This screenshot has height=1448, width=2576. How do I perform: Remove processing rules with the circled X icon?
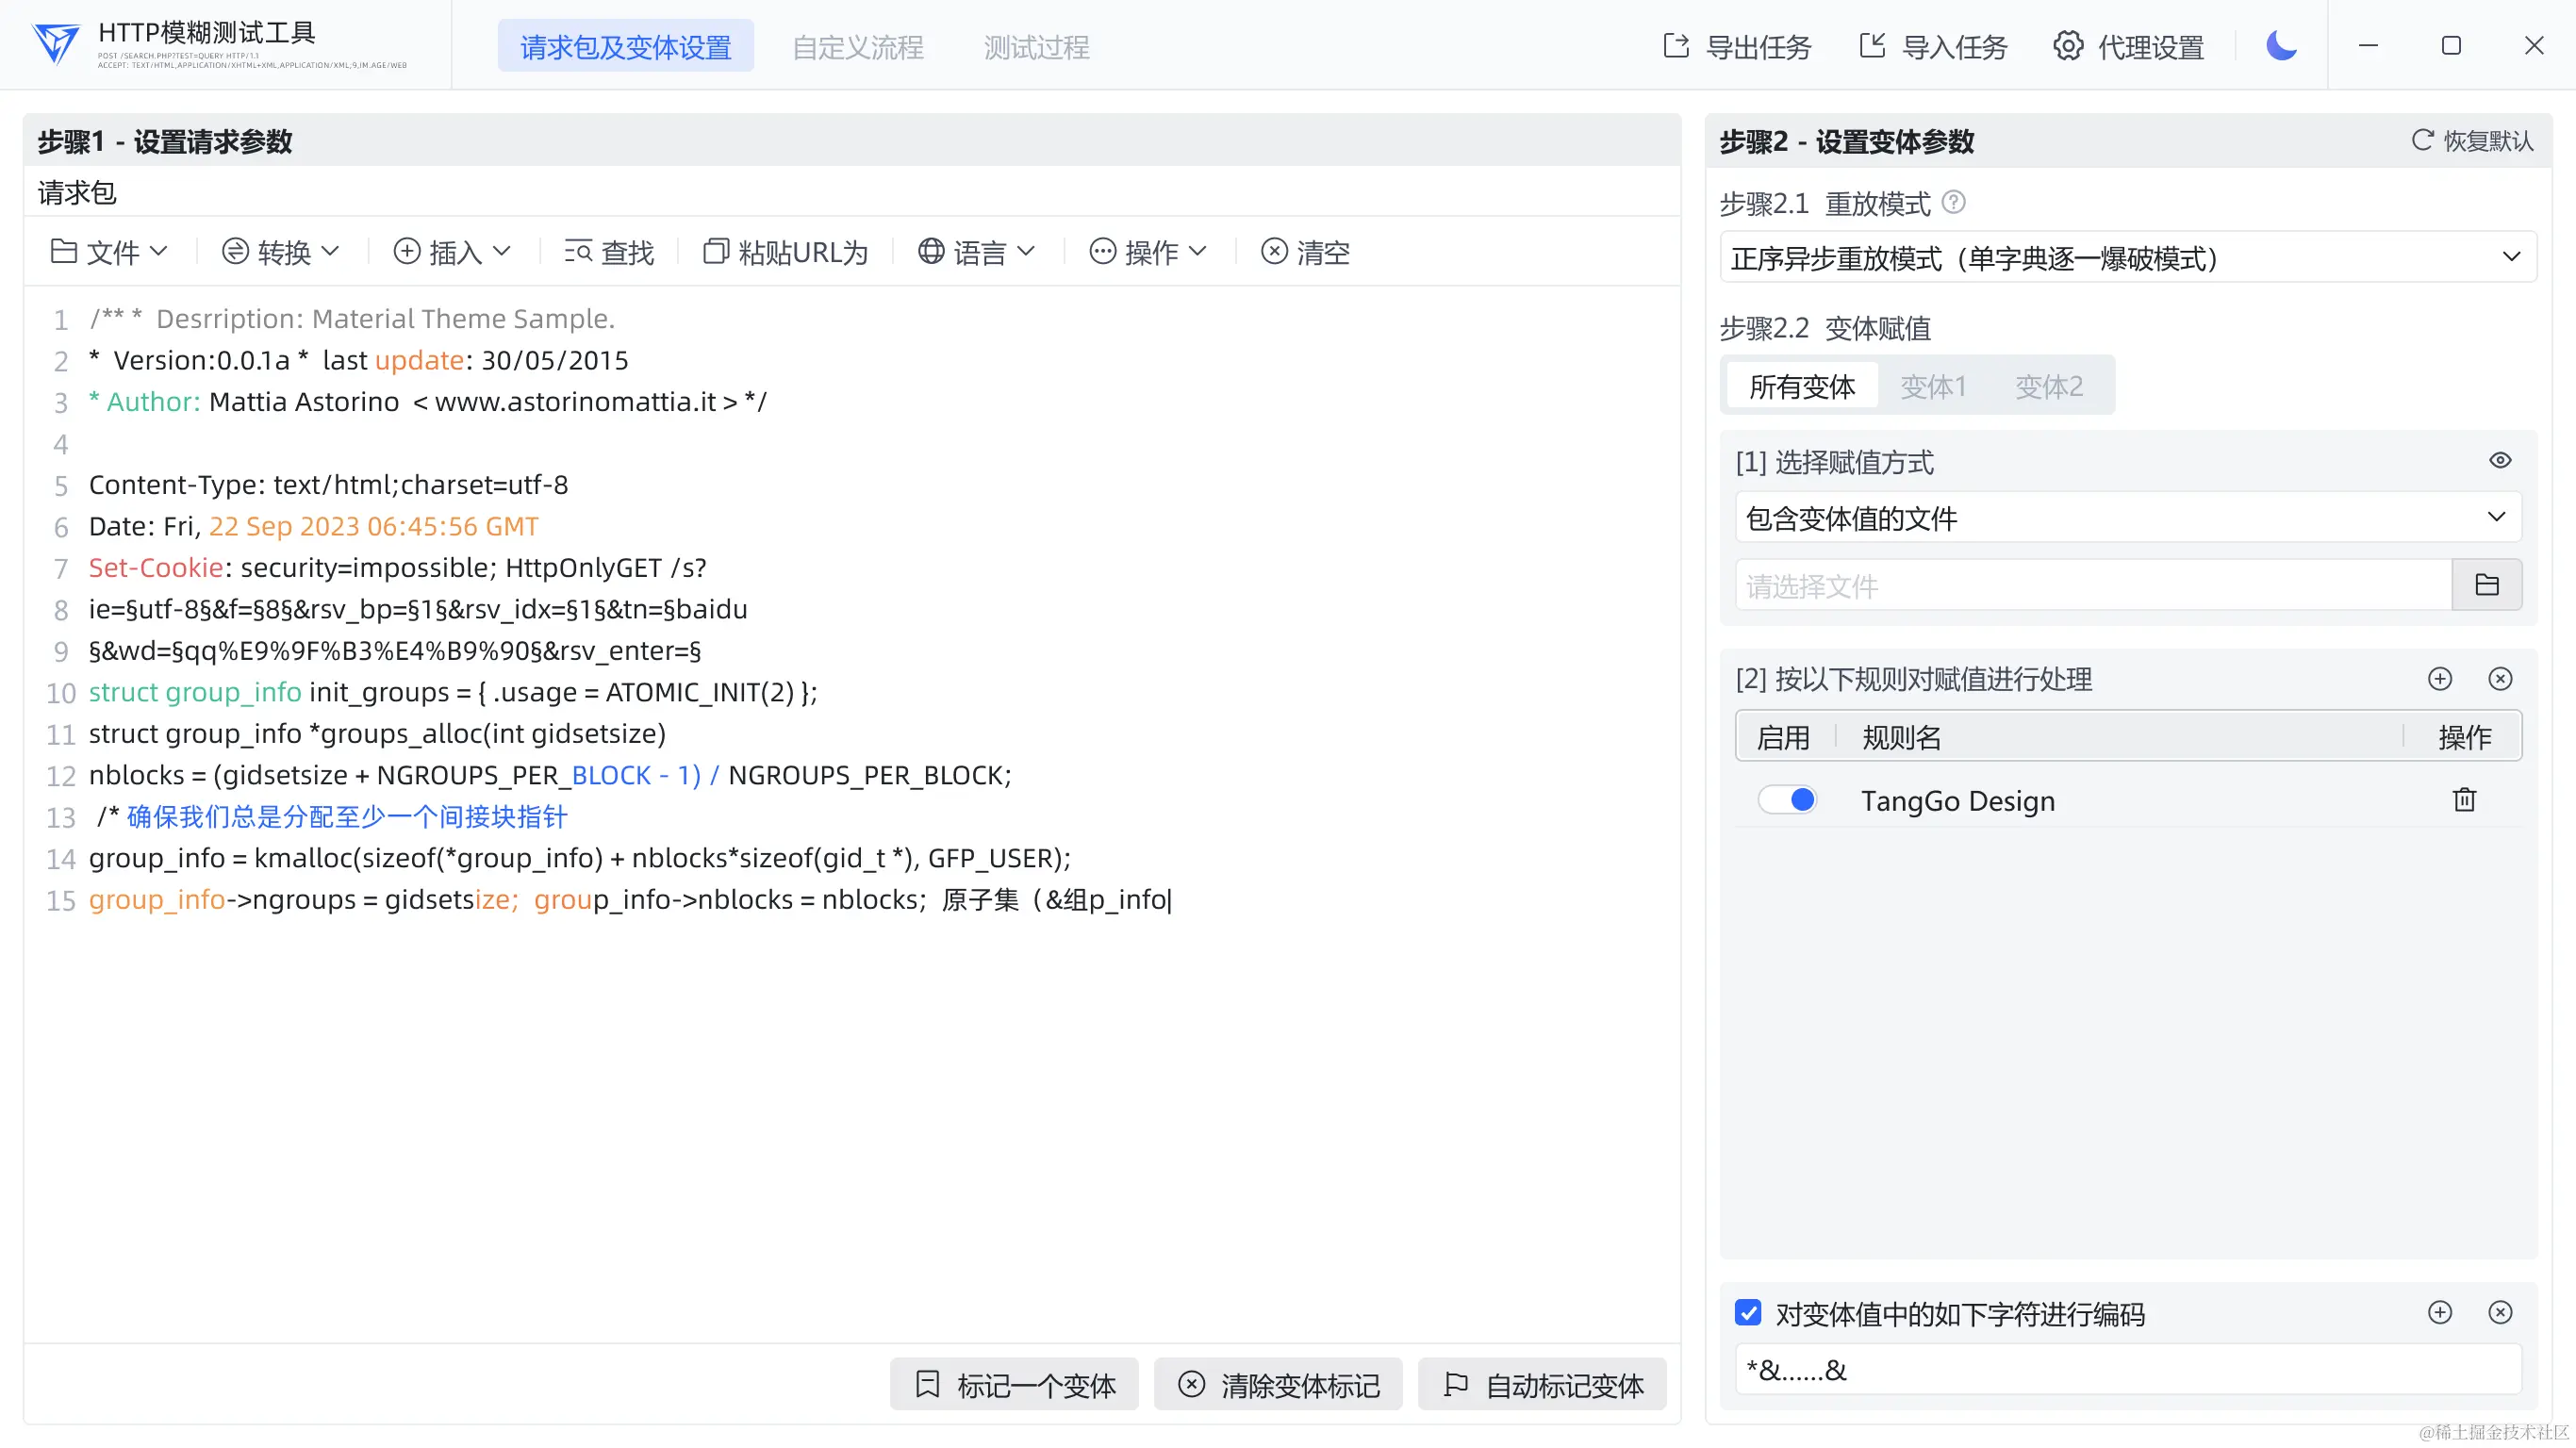[2499, 679]
